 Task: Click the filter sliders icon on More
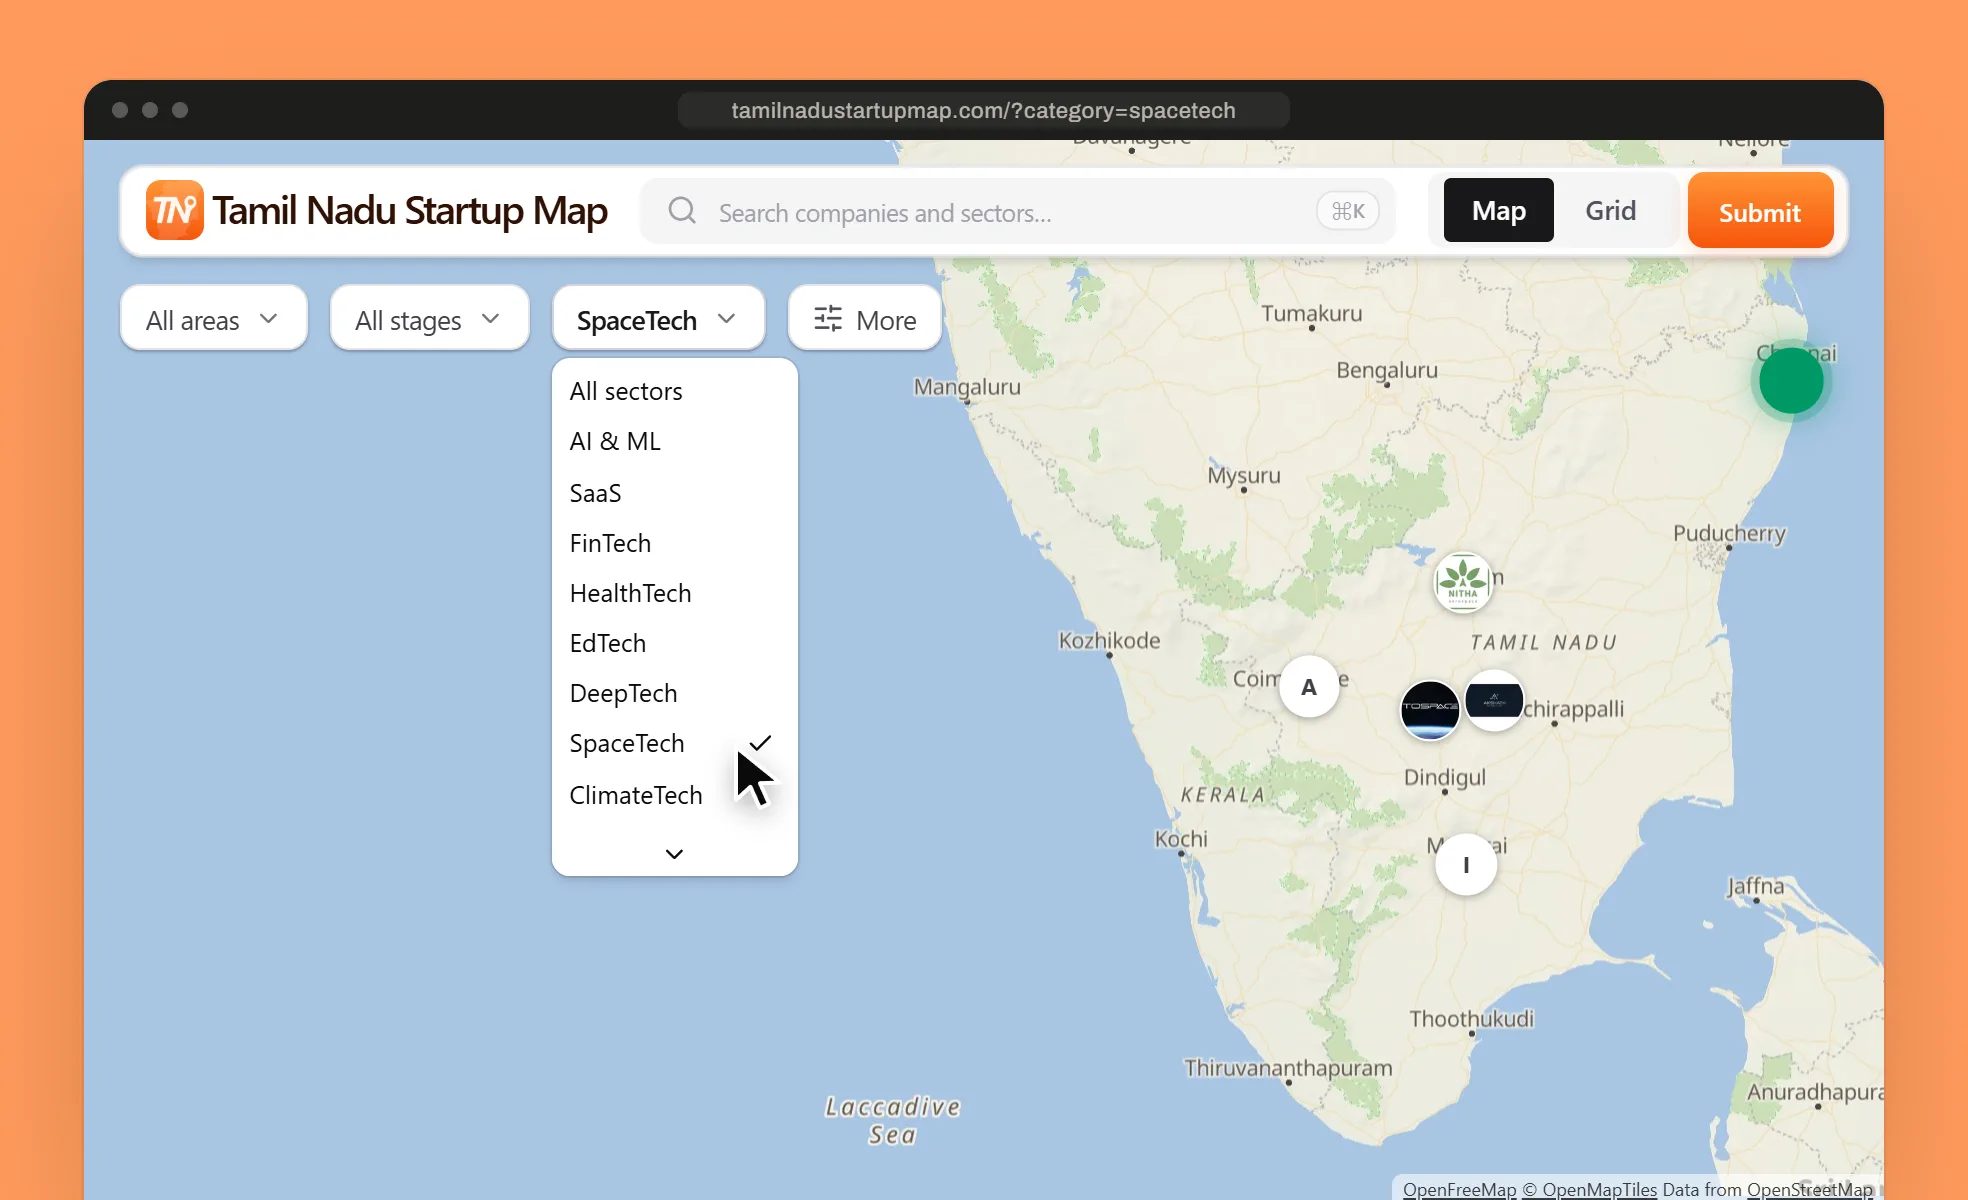828,319
